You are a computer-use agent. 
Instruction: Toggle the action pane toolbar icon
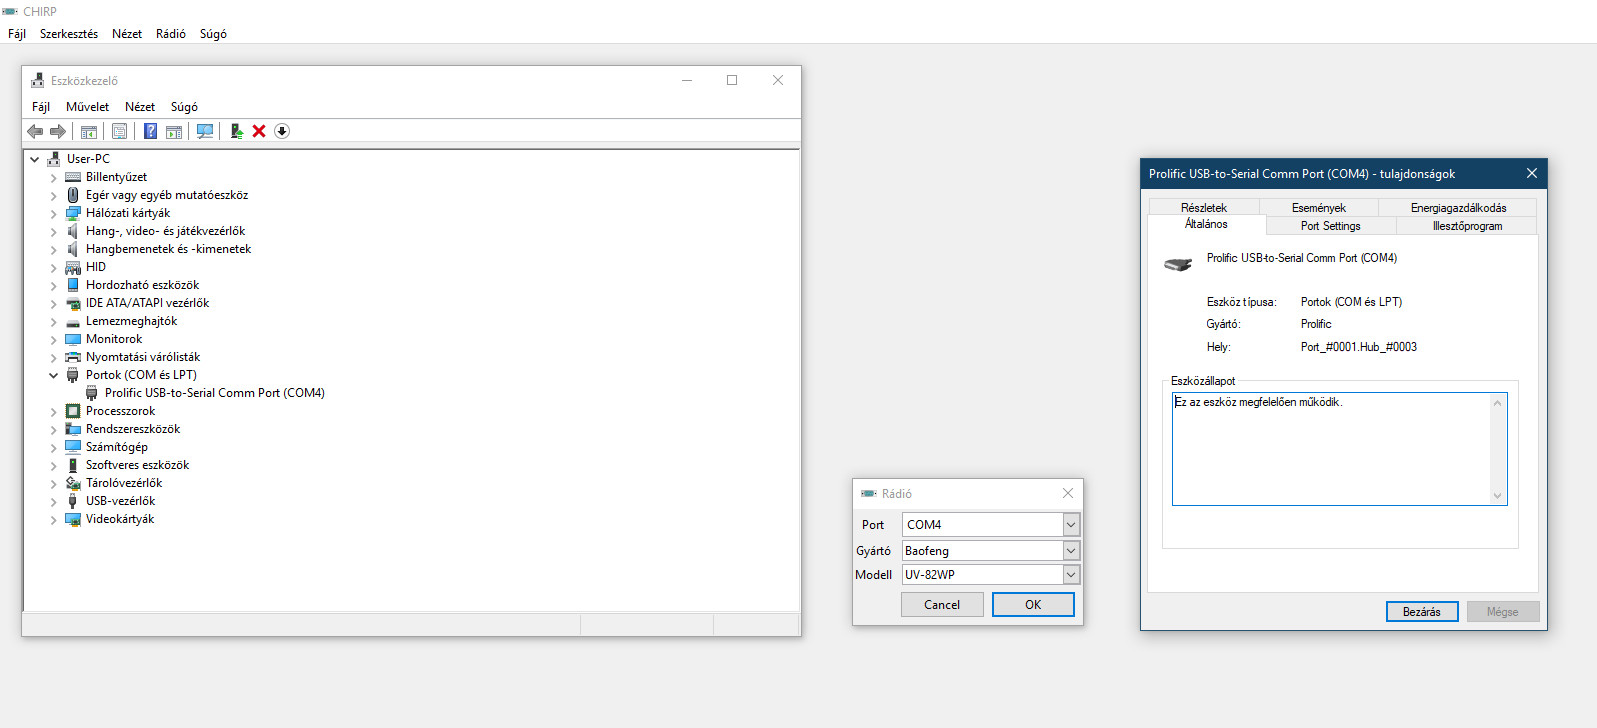[x=174, y=131]
